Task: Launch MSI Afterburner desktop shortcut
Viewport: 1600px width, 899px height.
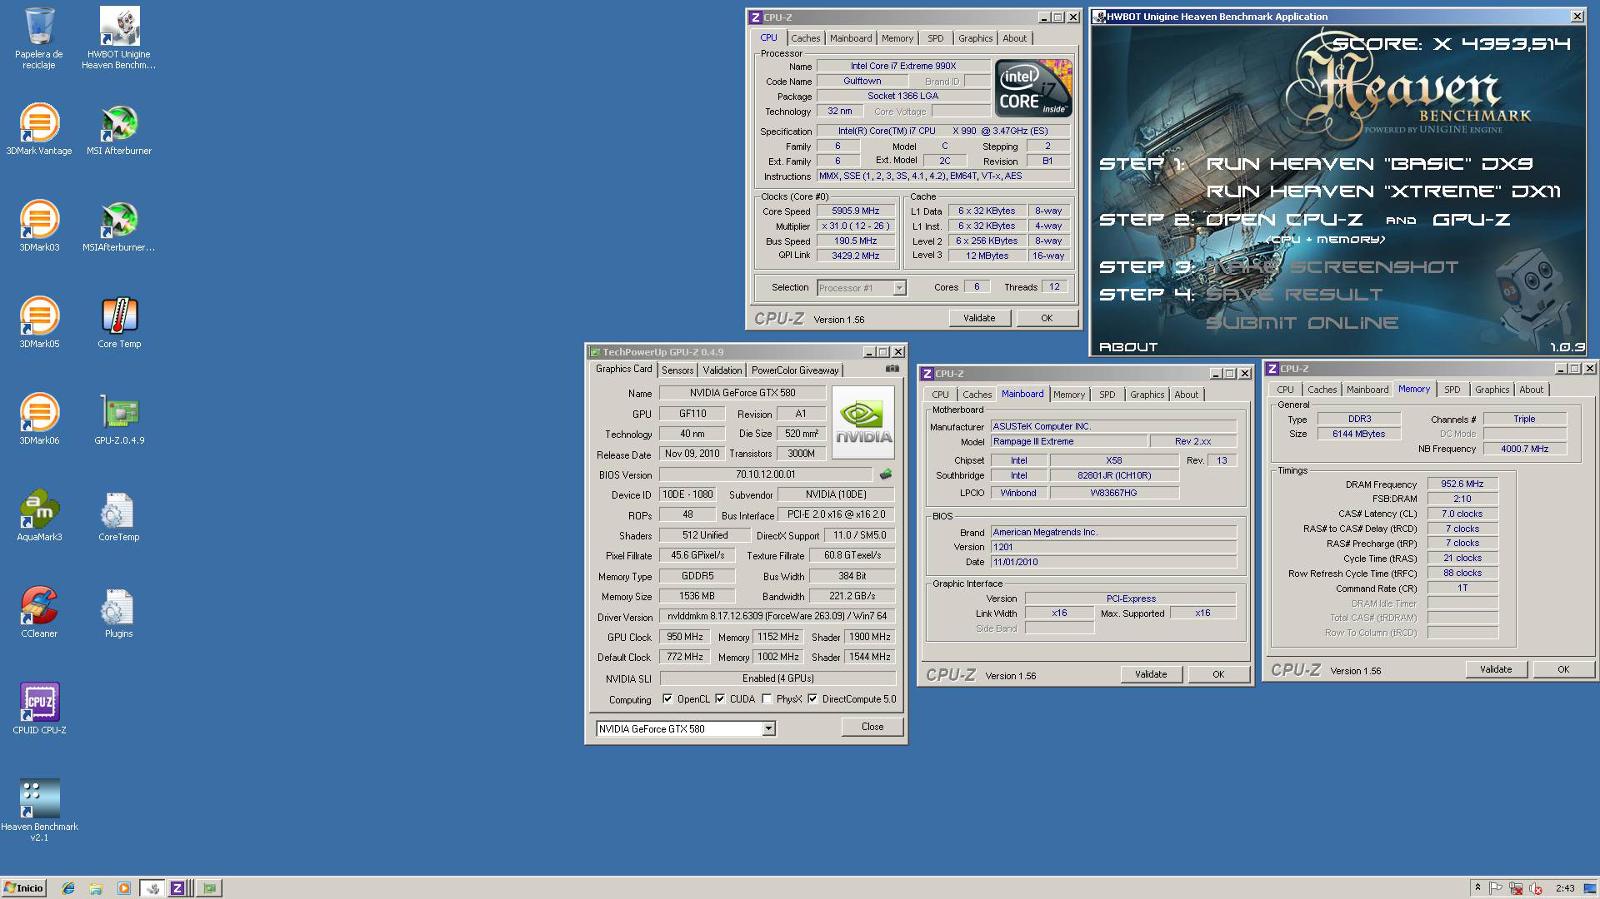Action: point(119,129)
